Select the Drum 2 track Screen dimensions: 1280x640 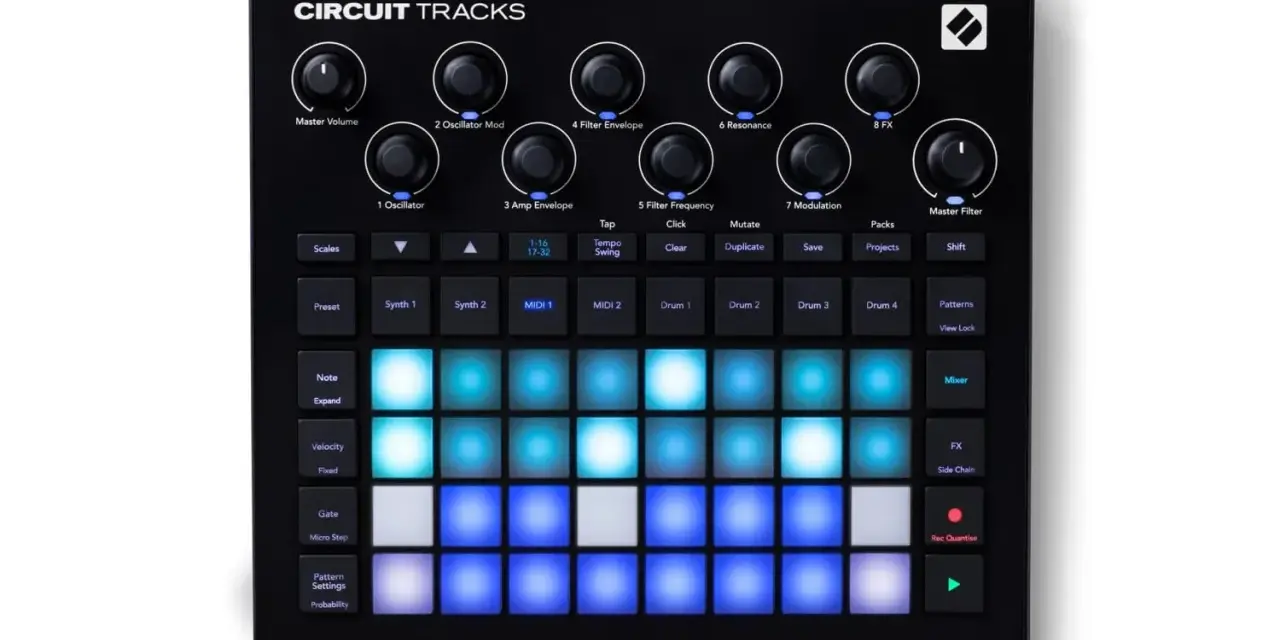[x=744, y=305]
